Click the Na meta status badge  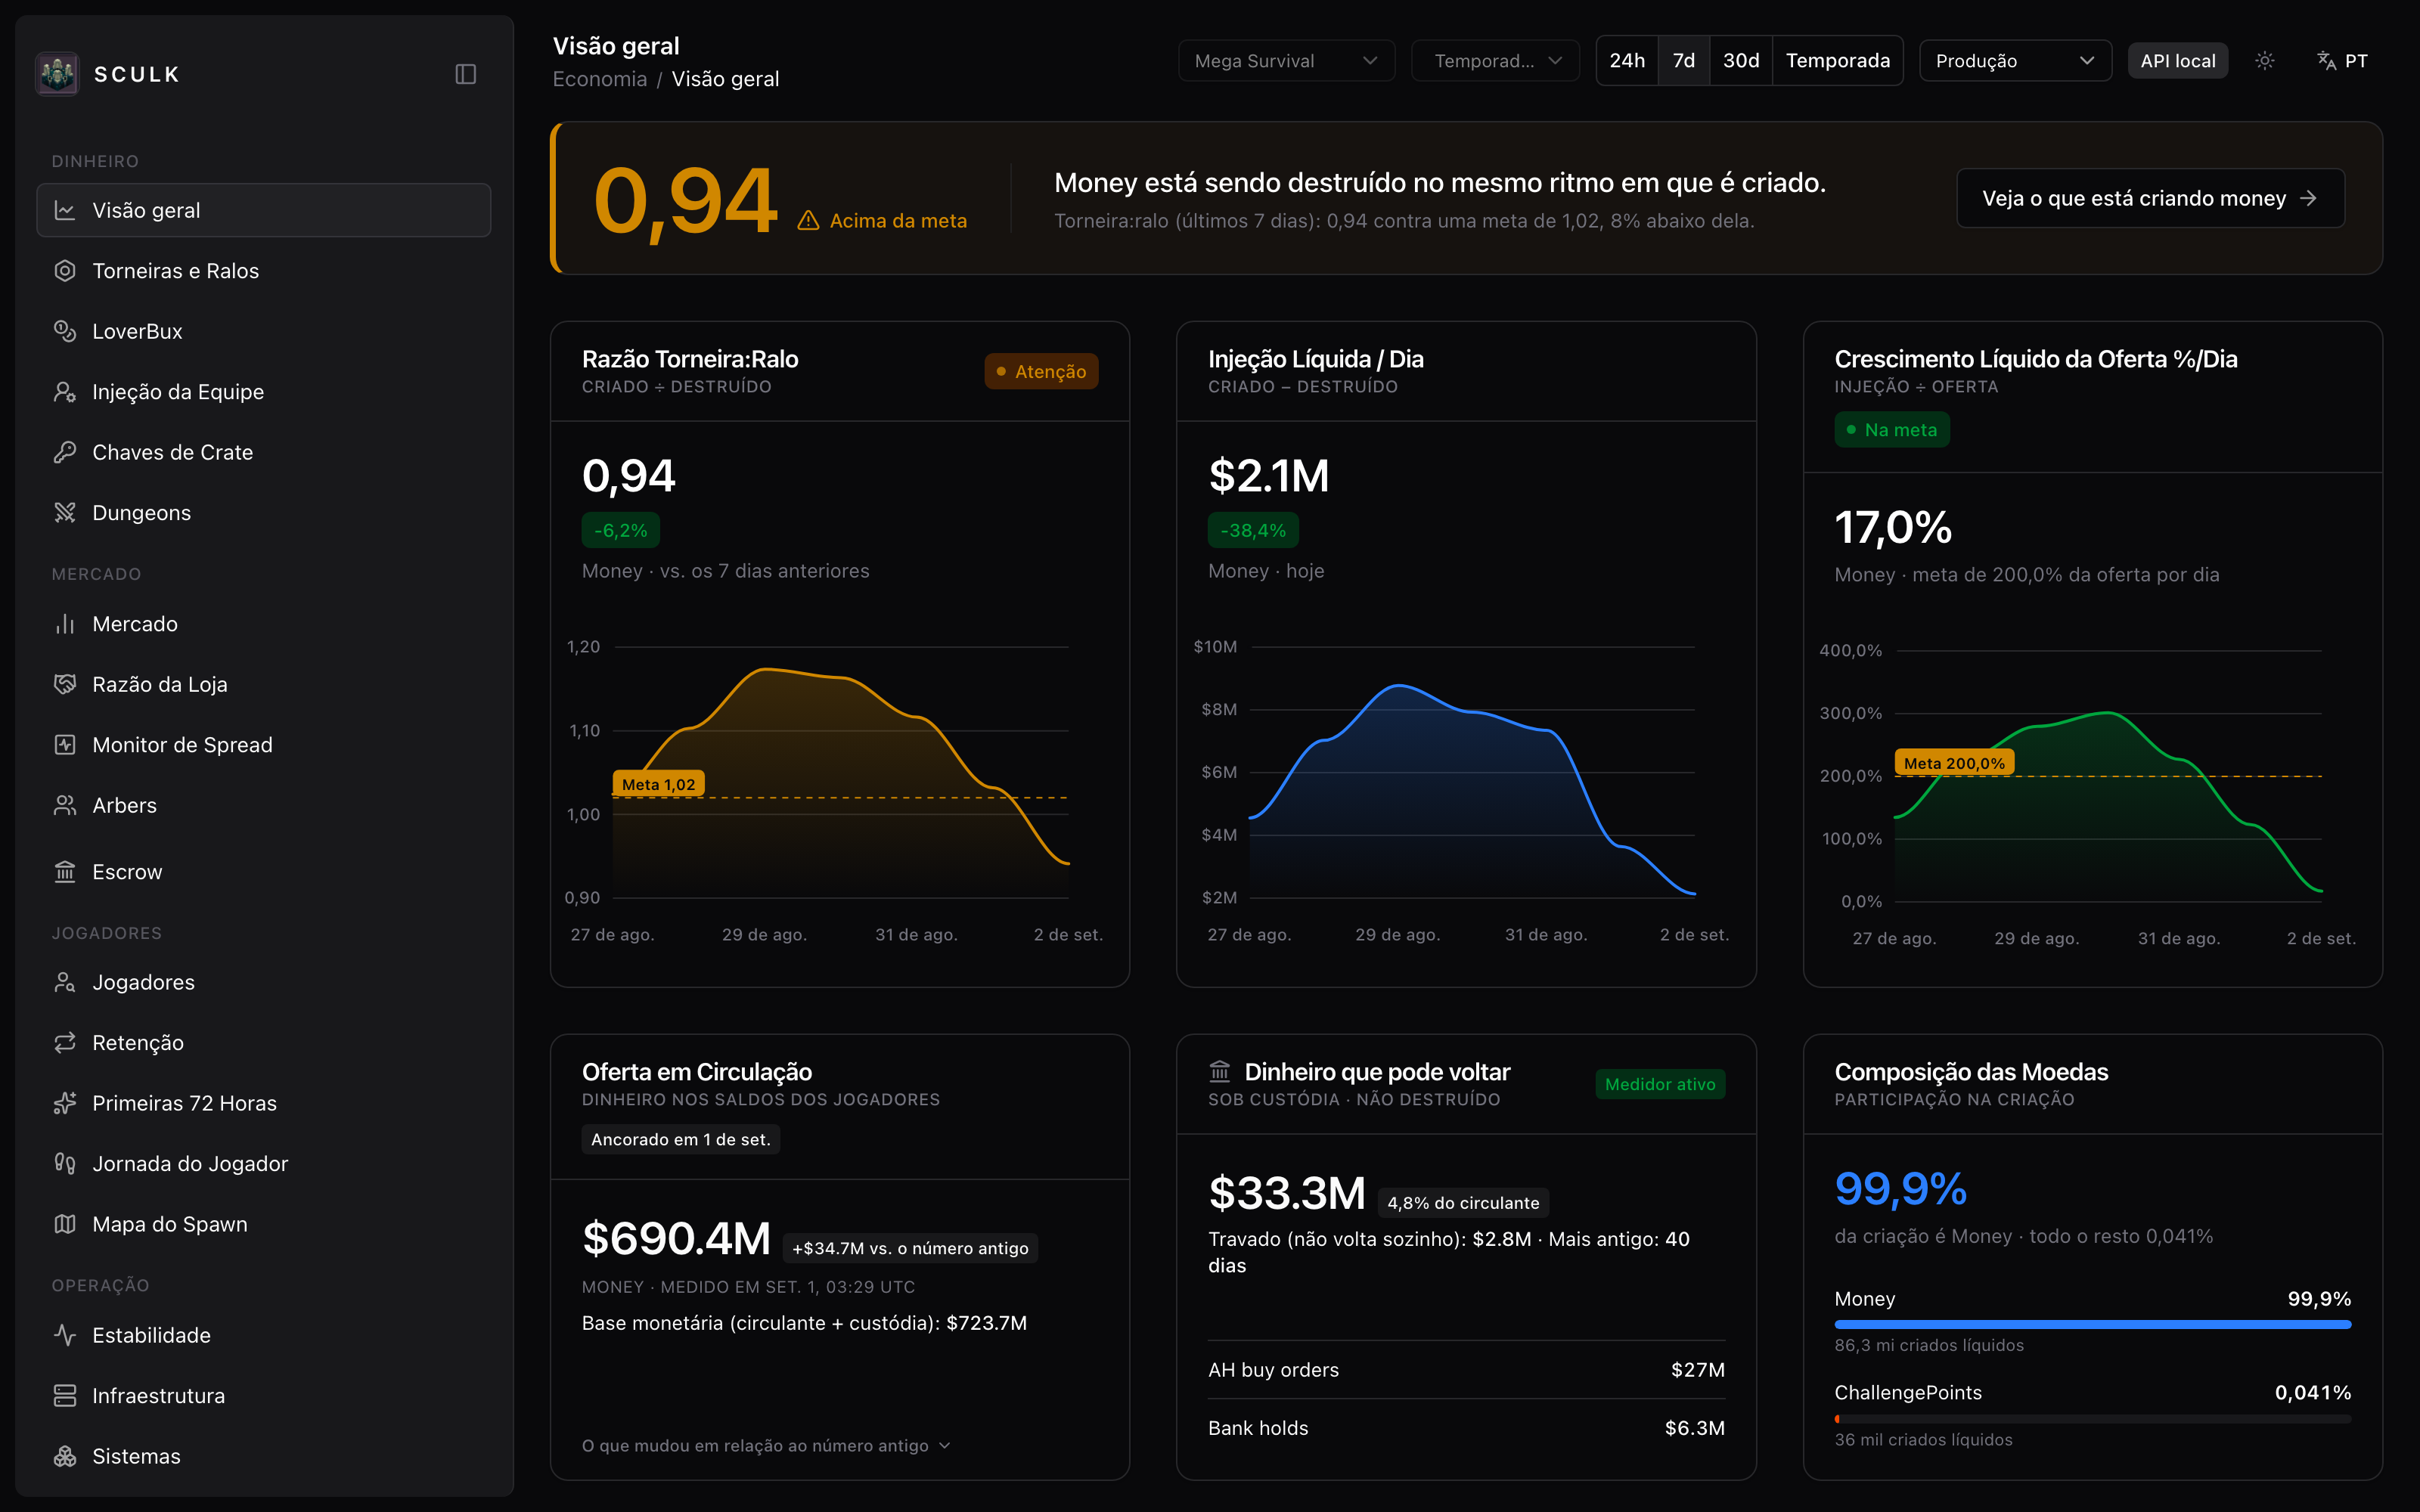coord(1892,430)
